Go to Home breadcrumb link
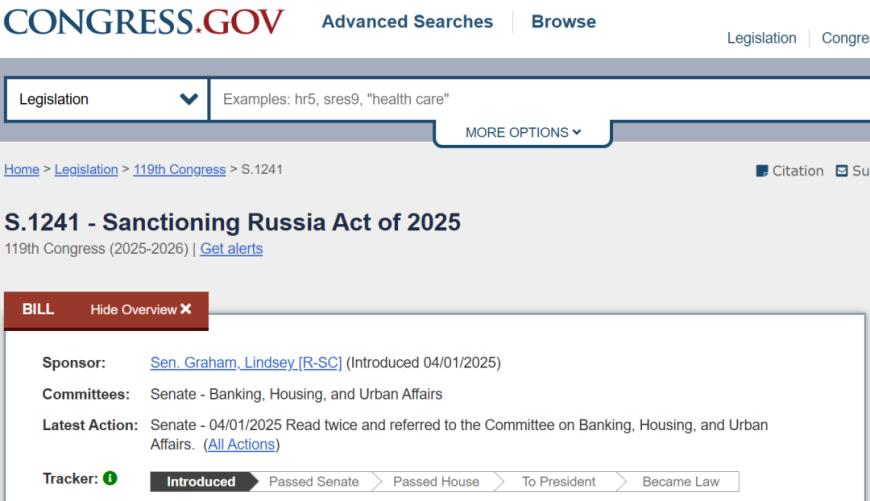The width and height of the screenshot is (870, 501). (21, 170)
